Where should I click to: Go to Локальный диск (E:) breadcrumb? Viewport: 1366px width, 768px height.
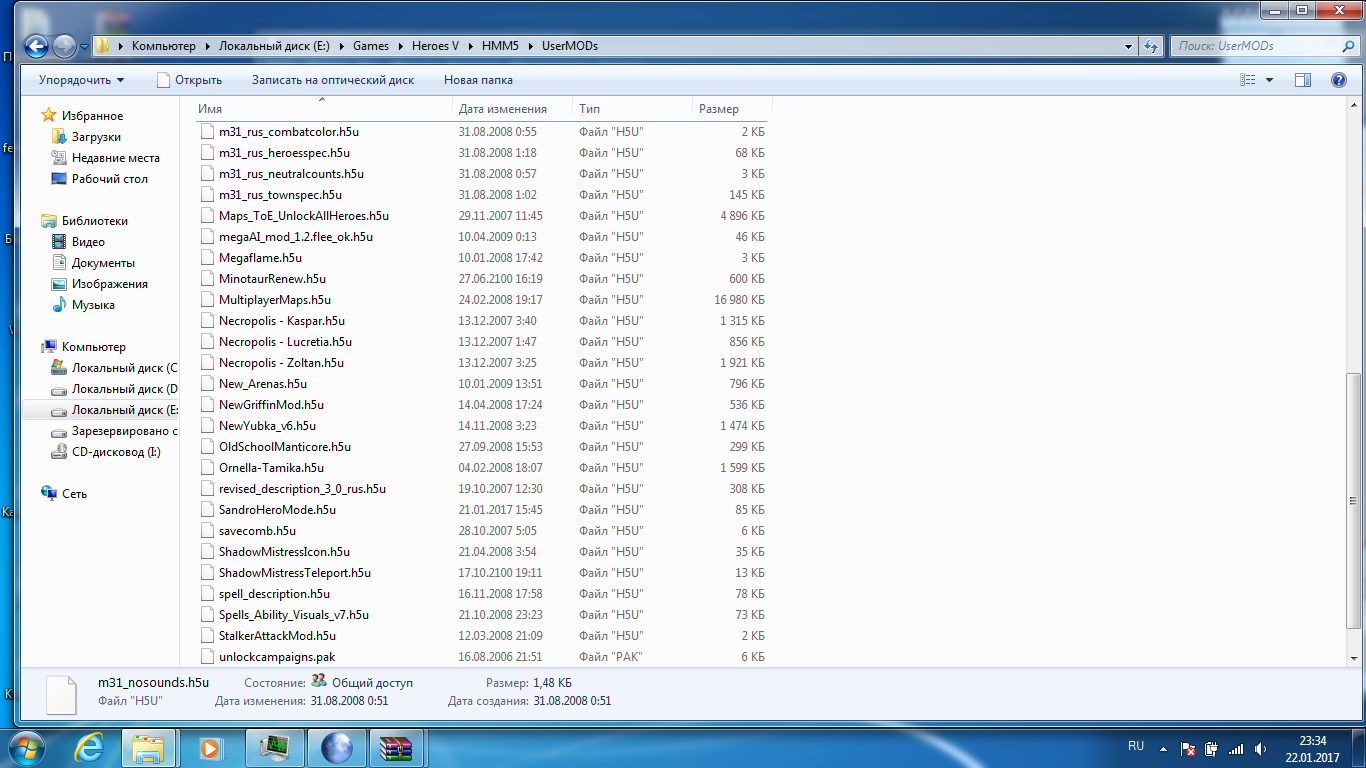point(273,46)
